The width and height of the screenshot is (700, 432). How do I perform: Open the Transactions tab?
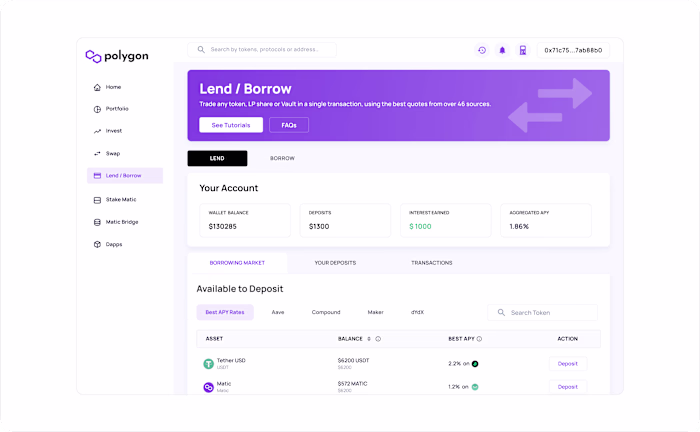[432, 263]
